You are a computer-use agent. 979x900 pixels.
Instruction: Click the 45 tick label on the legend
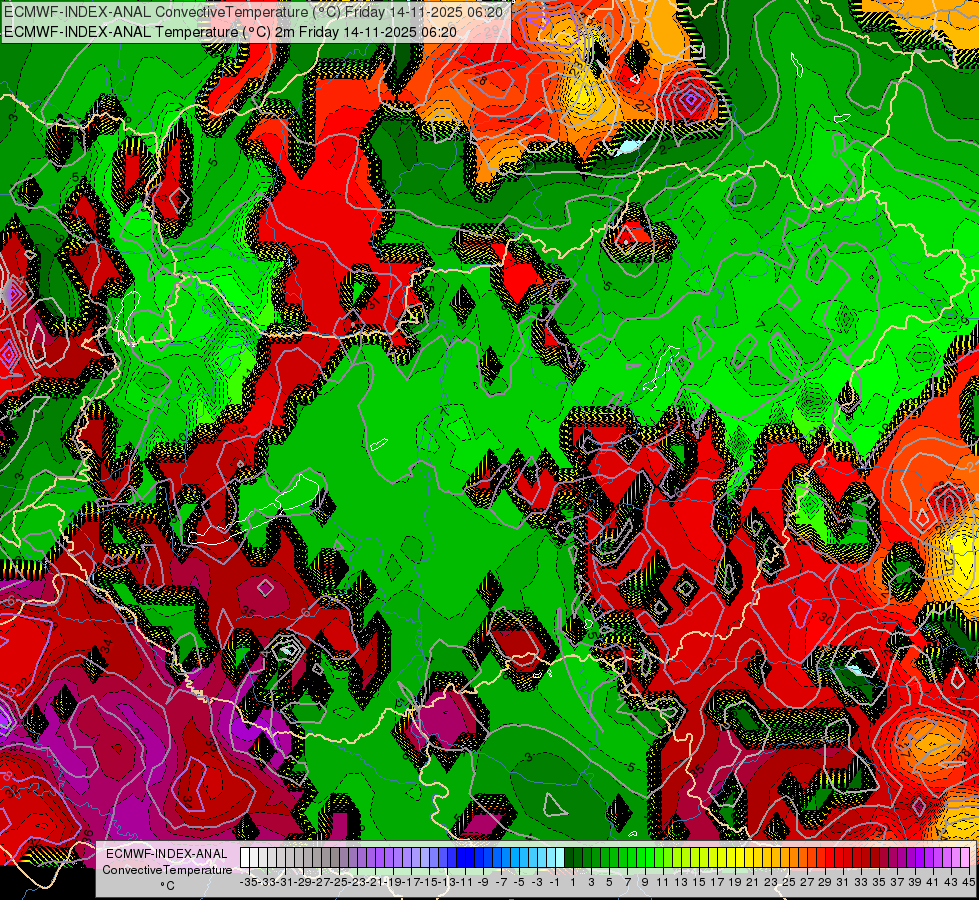968,882
